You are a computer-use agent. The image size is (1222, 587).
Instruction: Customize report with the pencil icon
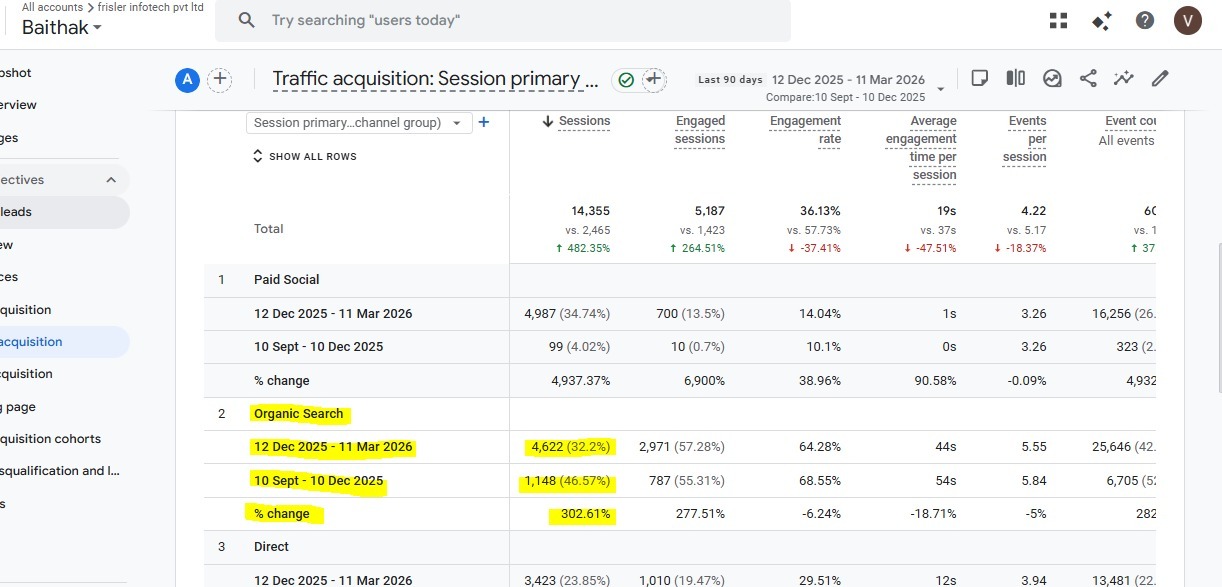pos(1160,78)
